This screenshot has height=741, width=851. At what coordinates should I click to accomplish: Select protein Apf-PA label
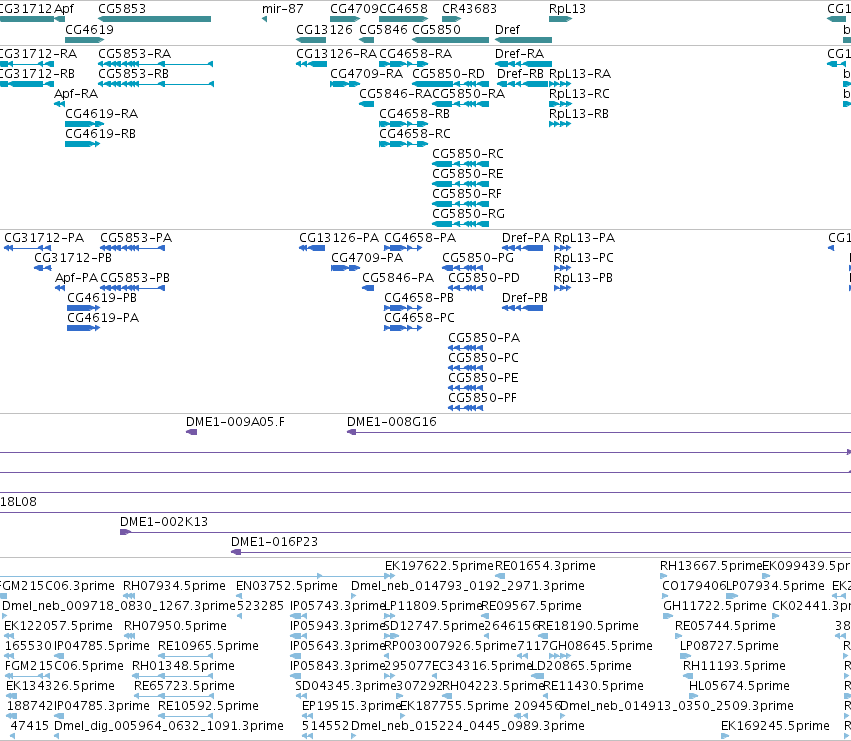tap(77, 278)
